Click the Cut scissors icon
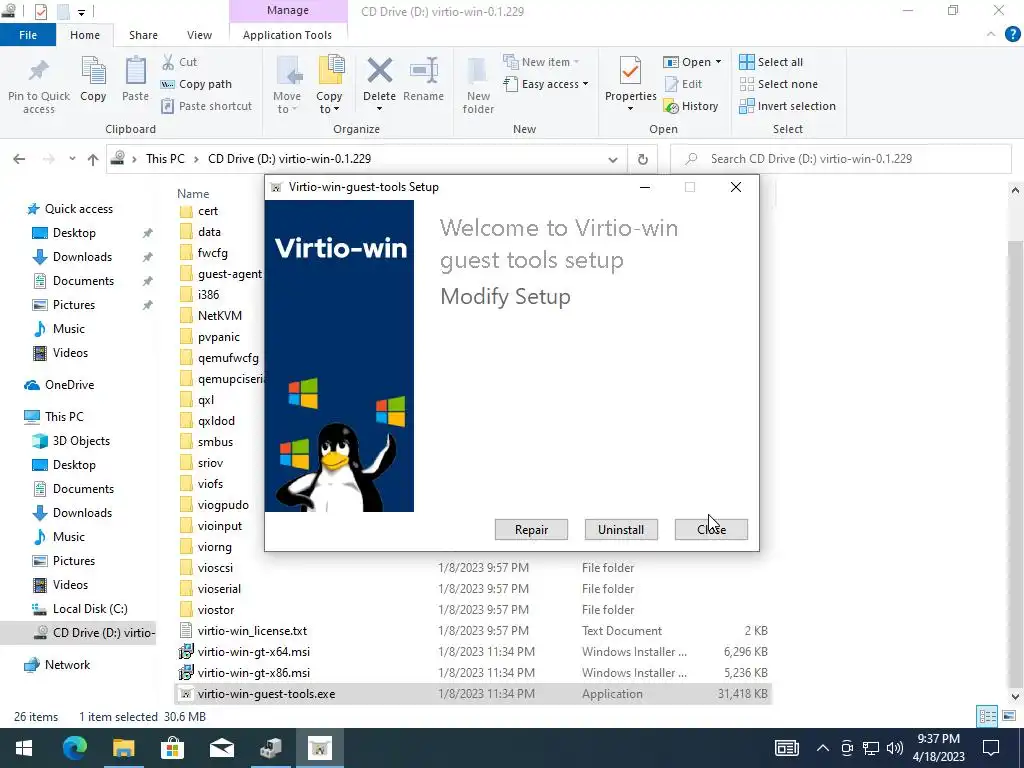The height and width of the screenshot is (768, 1024). tap(168, 62)
